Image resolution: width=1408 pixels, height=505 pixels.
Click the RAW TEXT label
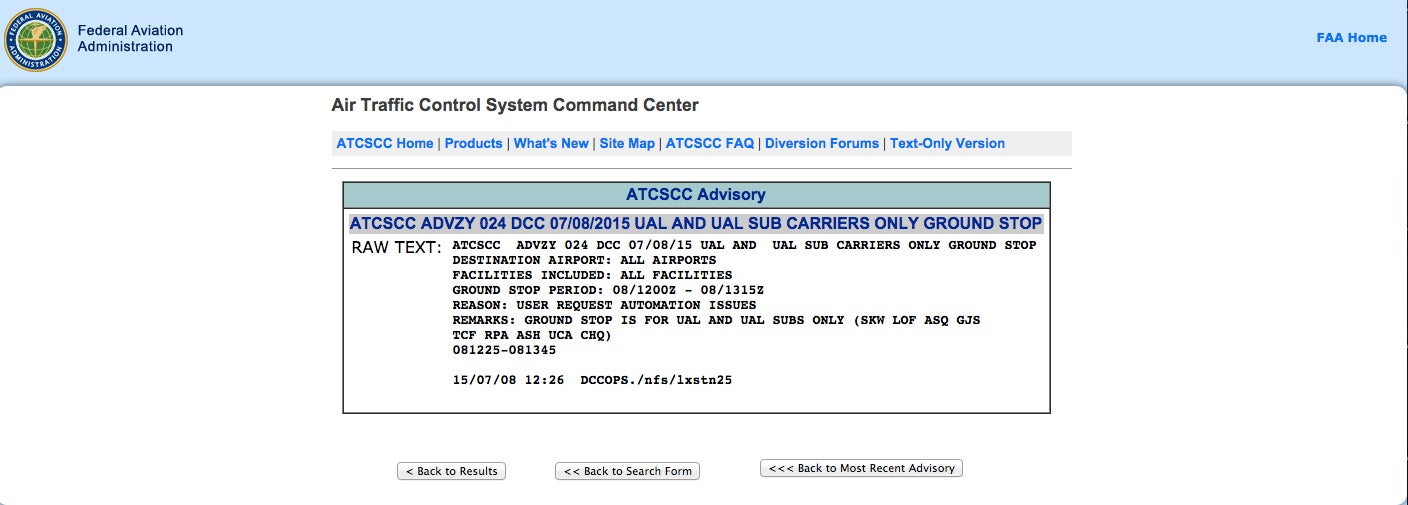pyautogui.click(x=396, y=247)
